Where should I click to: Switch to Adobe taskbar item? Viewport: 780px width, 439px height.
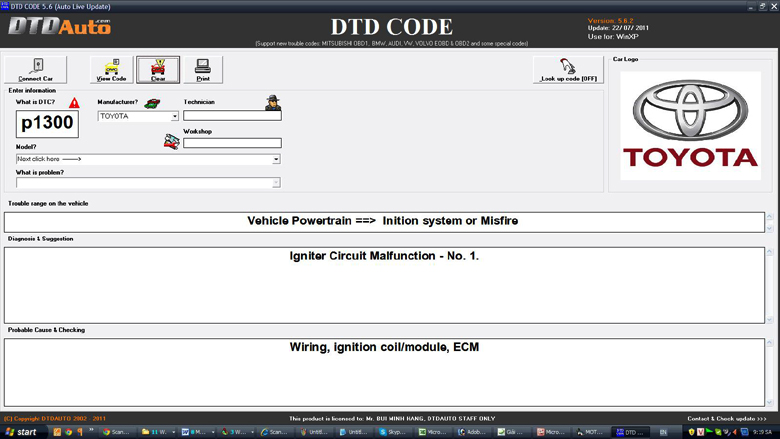coord(474,432)
